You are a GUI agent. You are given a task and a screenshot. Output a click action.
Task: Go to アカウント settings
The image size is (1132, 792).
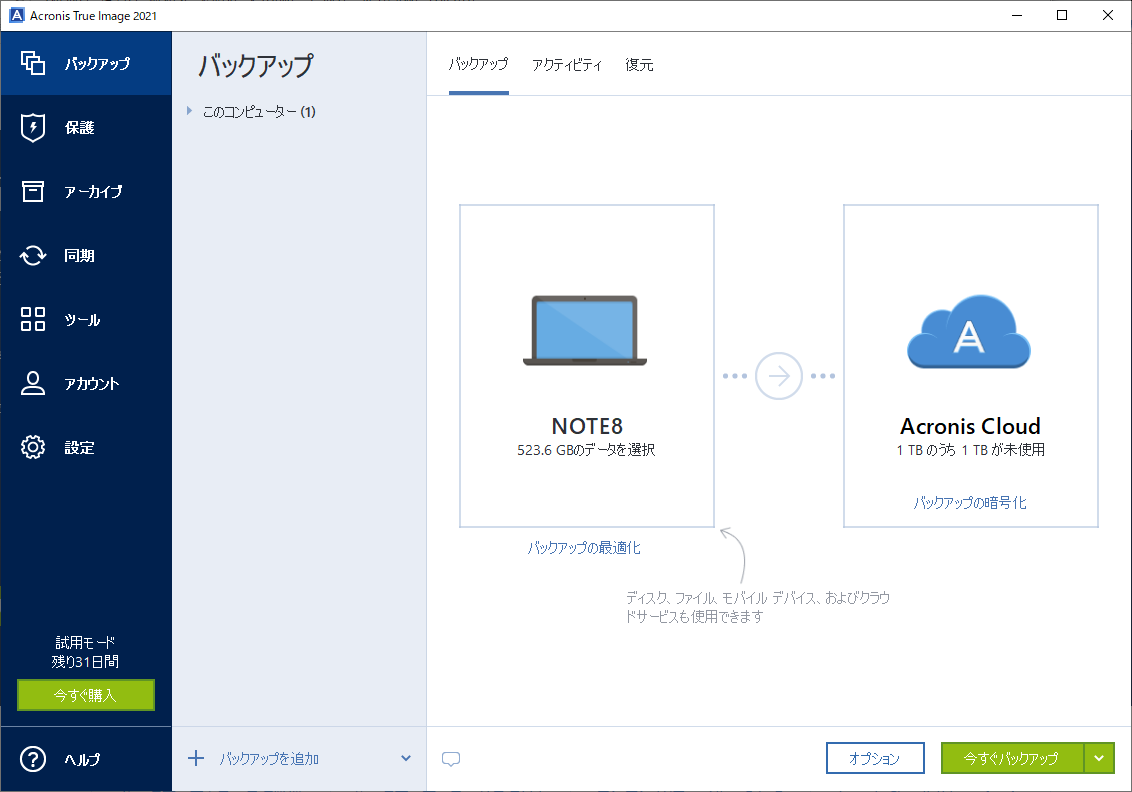[x=86, y=383]
